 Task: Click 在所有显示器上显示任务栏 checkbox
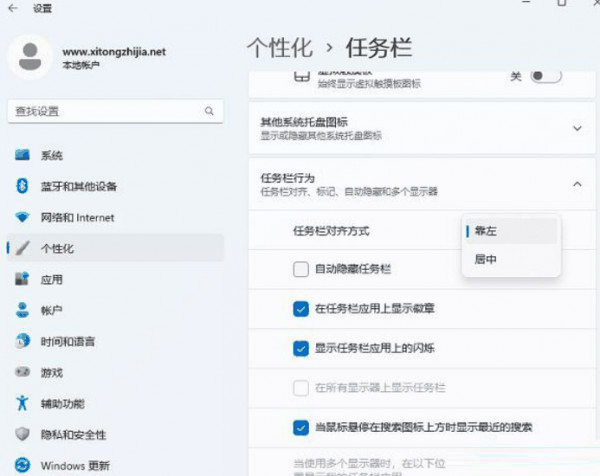click(x=301, y=388)
